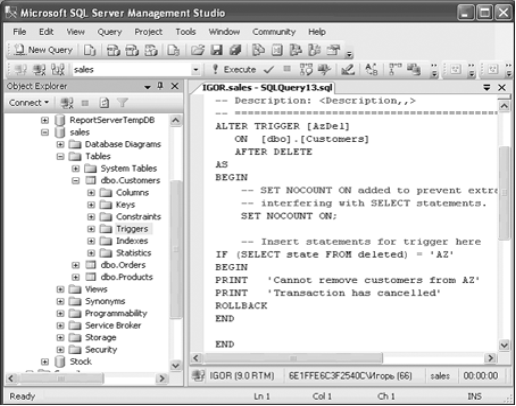Click the ROLLBACK line in the query

point(241,306)
